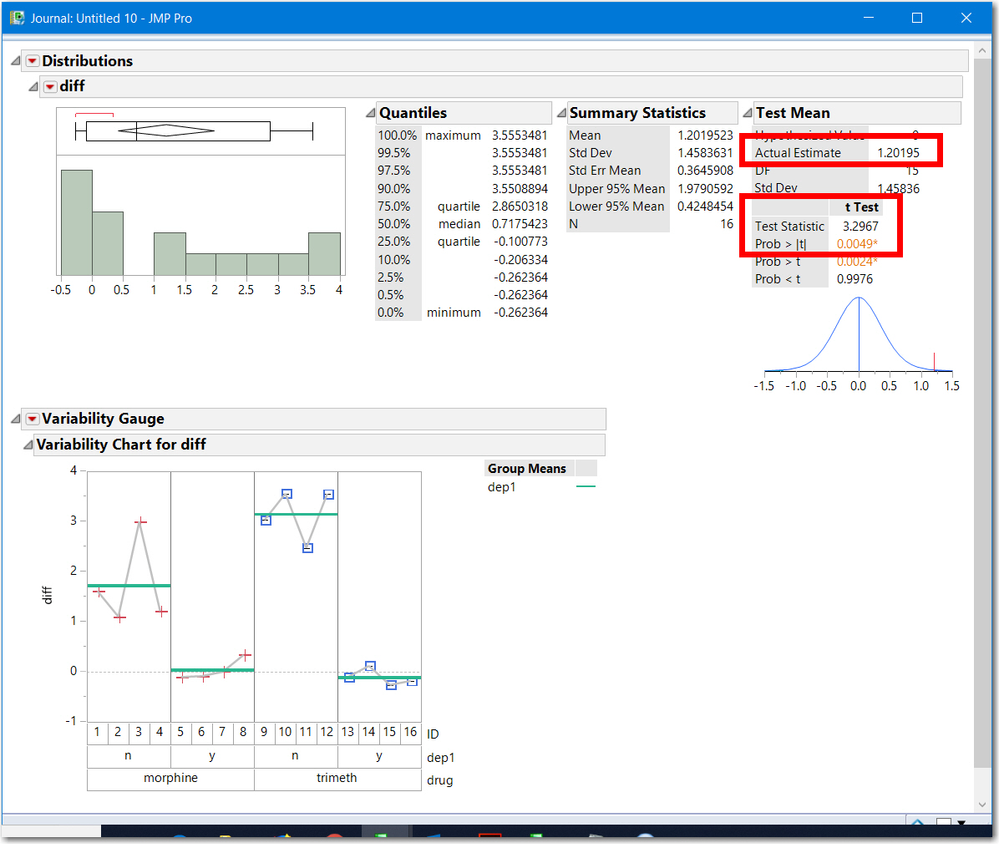
Task: Click the red shortest-half bracket above box plot
Action: (x=94, y=115)
